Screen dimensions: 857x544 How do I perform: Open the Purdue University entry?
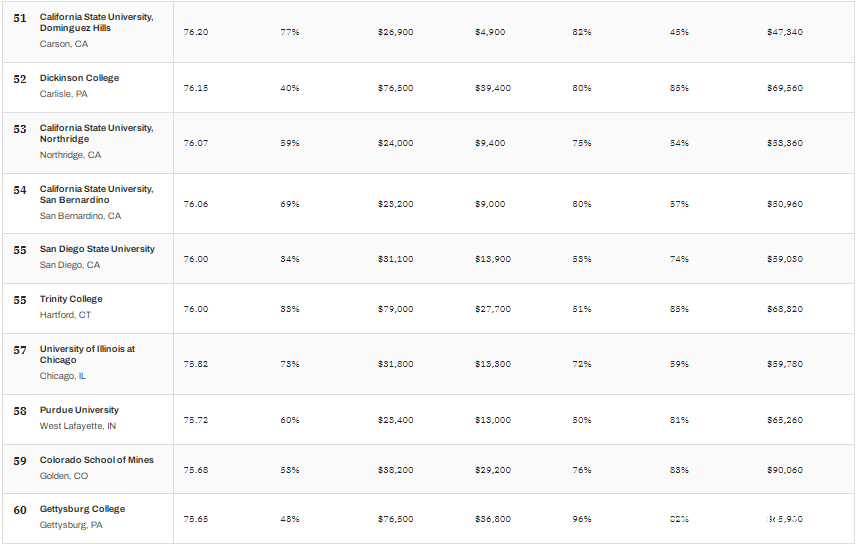(x=79, y=410)
